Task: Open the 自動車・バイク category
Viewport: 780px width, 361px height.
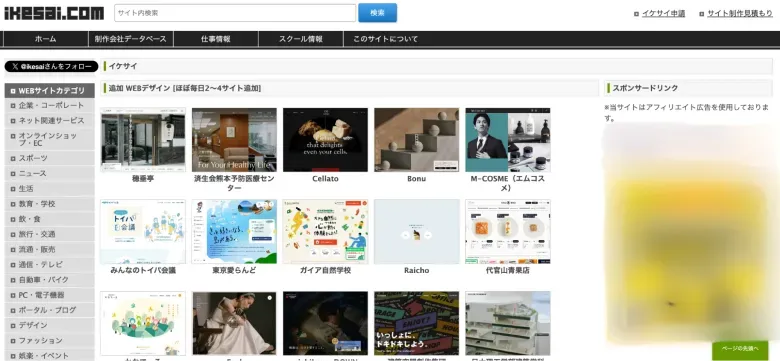Action: click(x=50, y=280)
